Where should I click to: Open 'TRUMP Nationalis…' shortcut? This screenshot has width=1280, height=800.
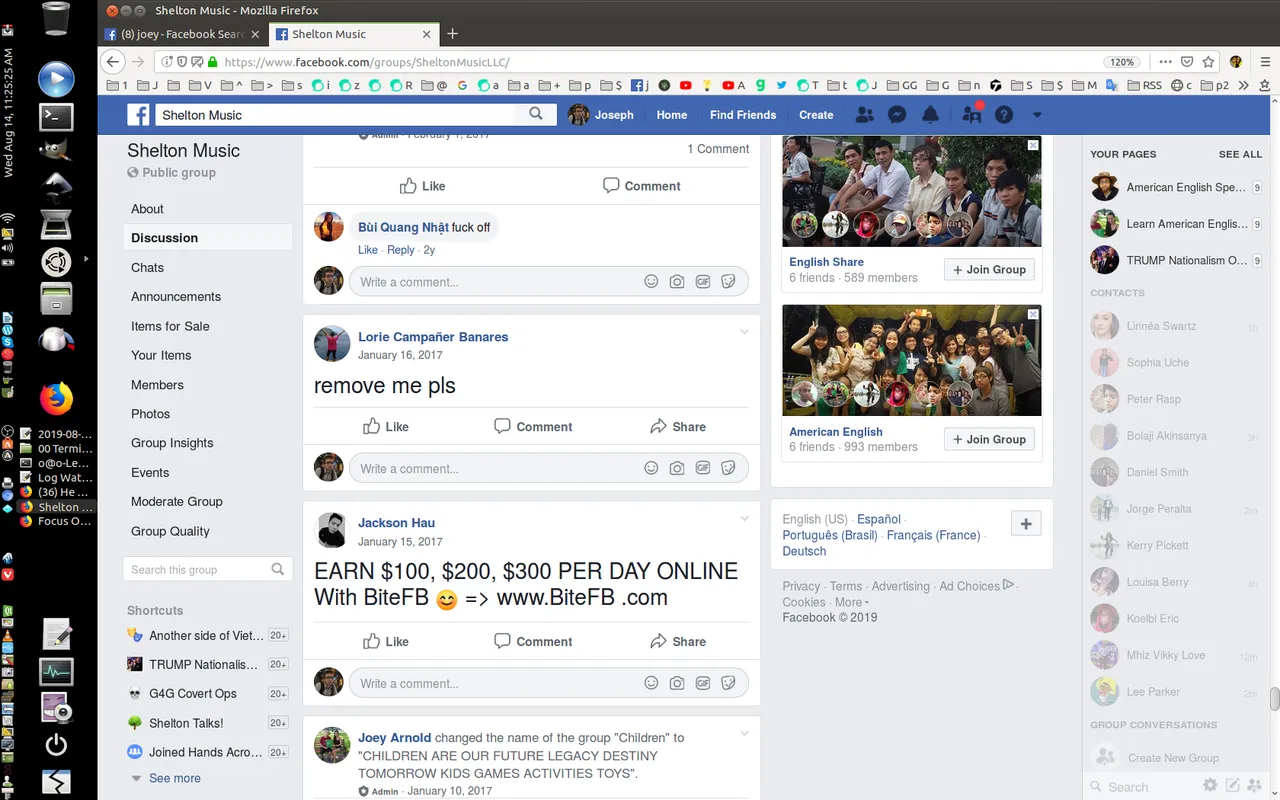click(203, 664)
